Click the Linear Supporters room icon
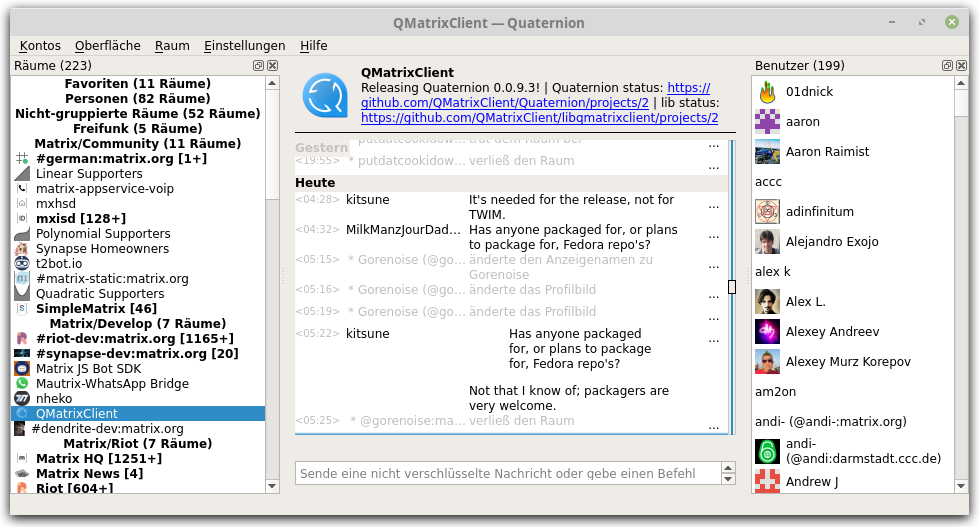 (x=22, y=174)
